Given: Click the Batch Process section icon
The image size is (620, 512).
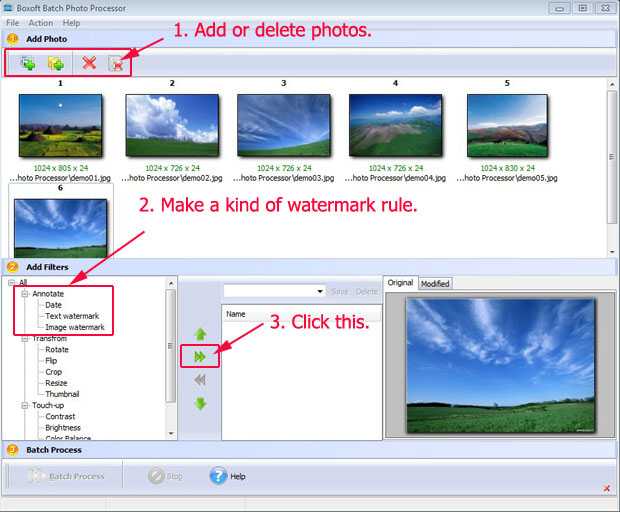Looking at the screenshot, I should point(13,450).
